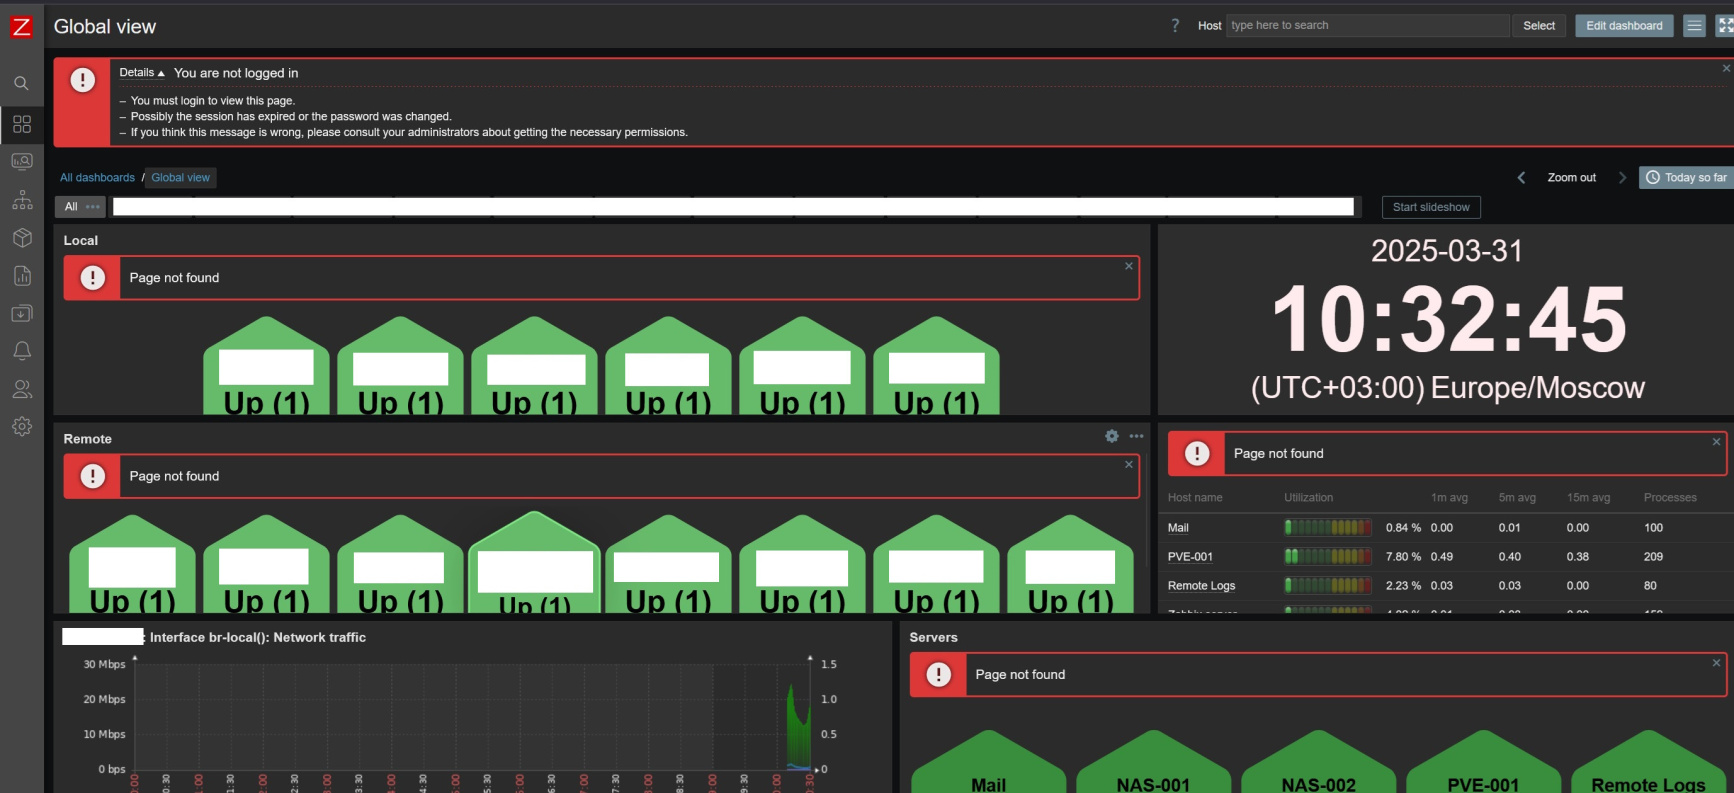Click the 1m avg column header
1734x793 pixels.
click(1449, 498)
